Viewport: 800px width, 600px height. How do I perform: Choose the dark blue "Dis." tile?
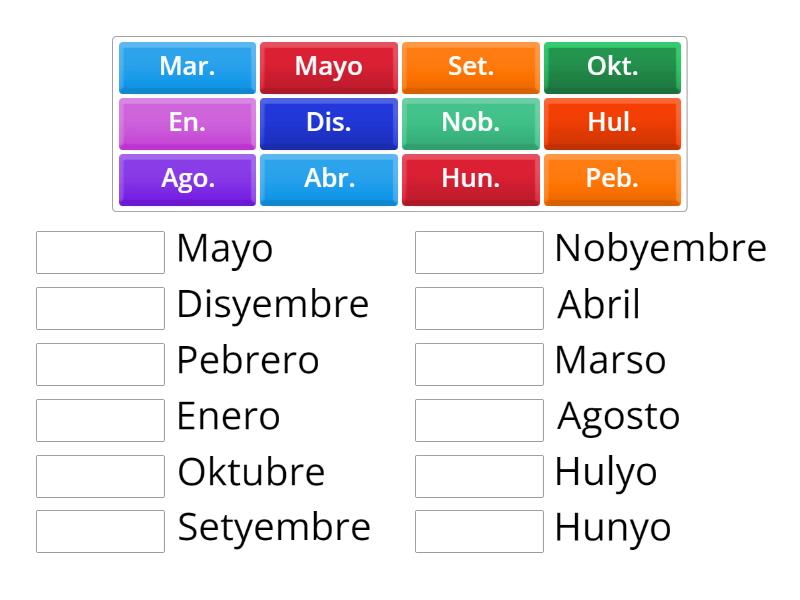click(329, 123)
